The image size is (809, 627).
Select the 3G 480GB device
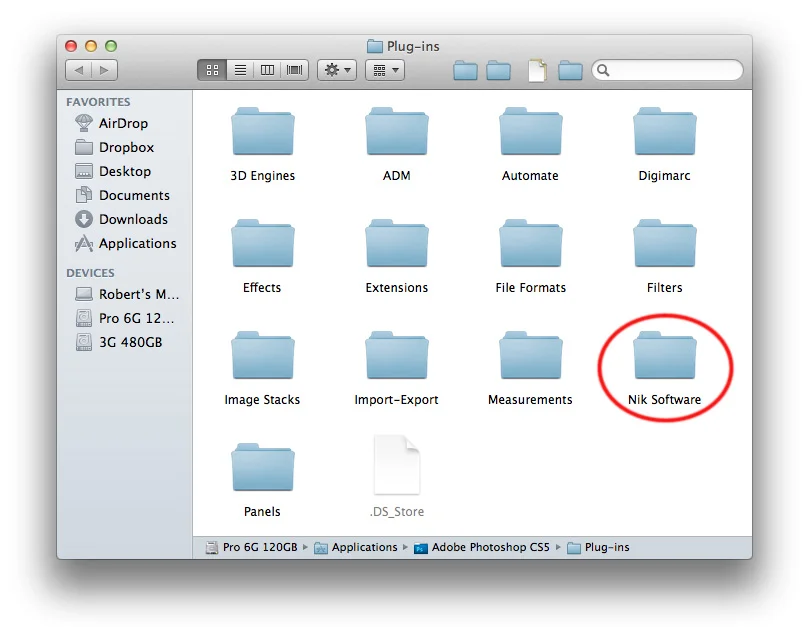[x=113, y=343]
